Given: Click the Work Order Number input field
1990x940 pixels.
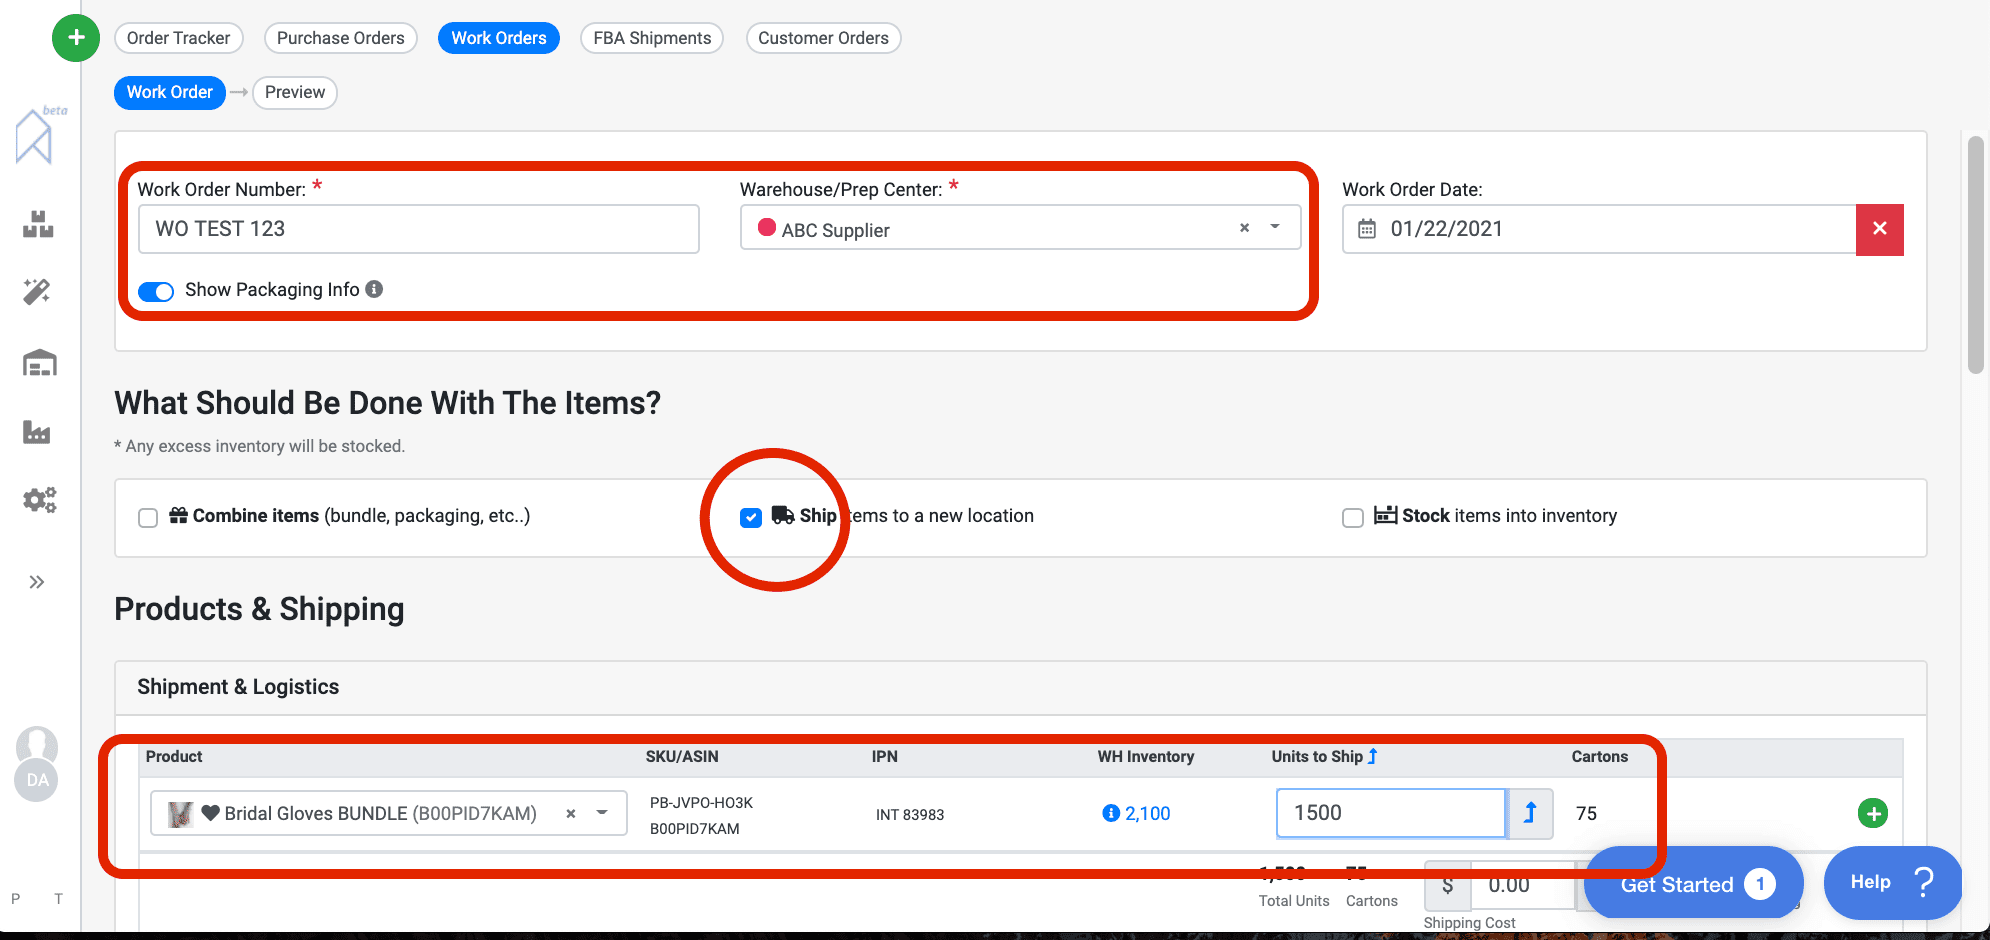Looking at the screenshot, I should 418,229.
